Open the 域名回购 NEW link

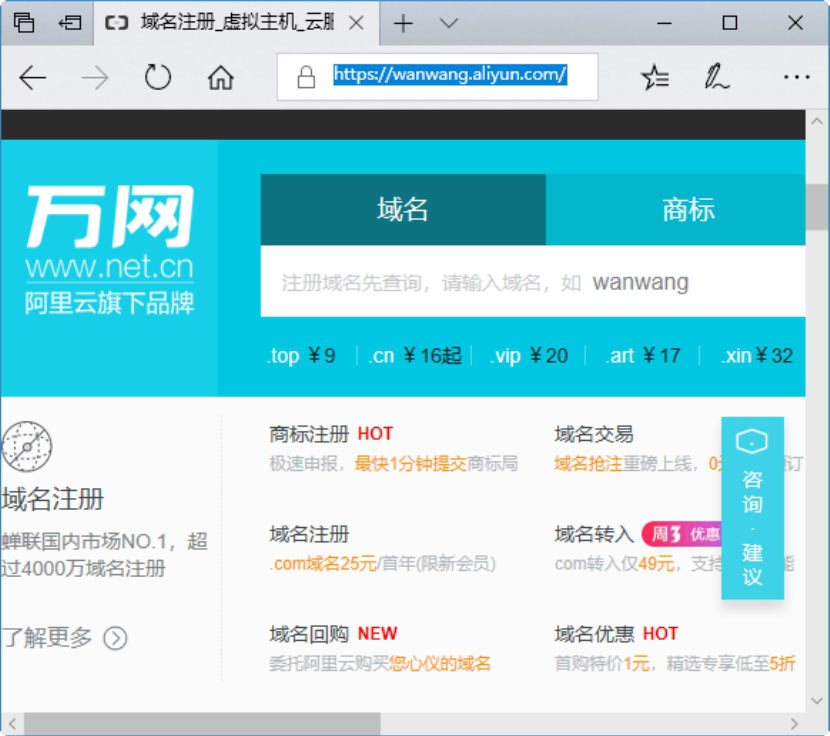[x=333, y=634]
